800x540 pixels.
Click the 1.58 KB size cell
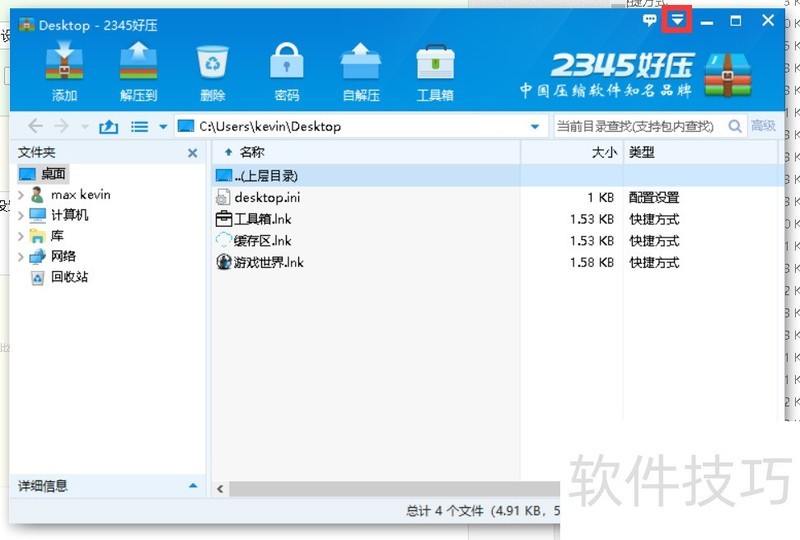(592, 262)
